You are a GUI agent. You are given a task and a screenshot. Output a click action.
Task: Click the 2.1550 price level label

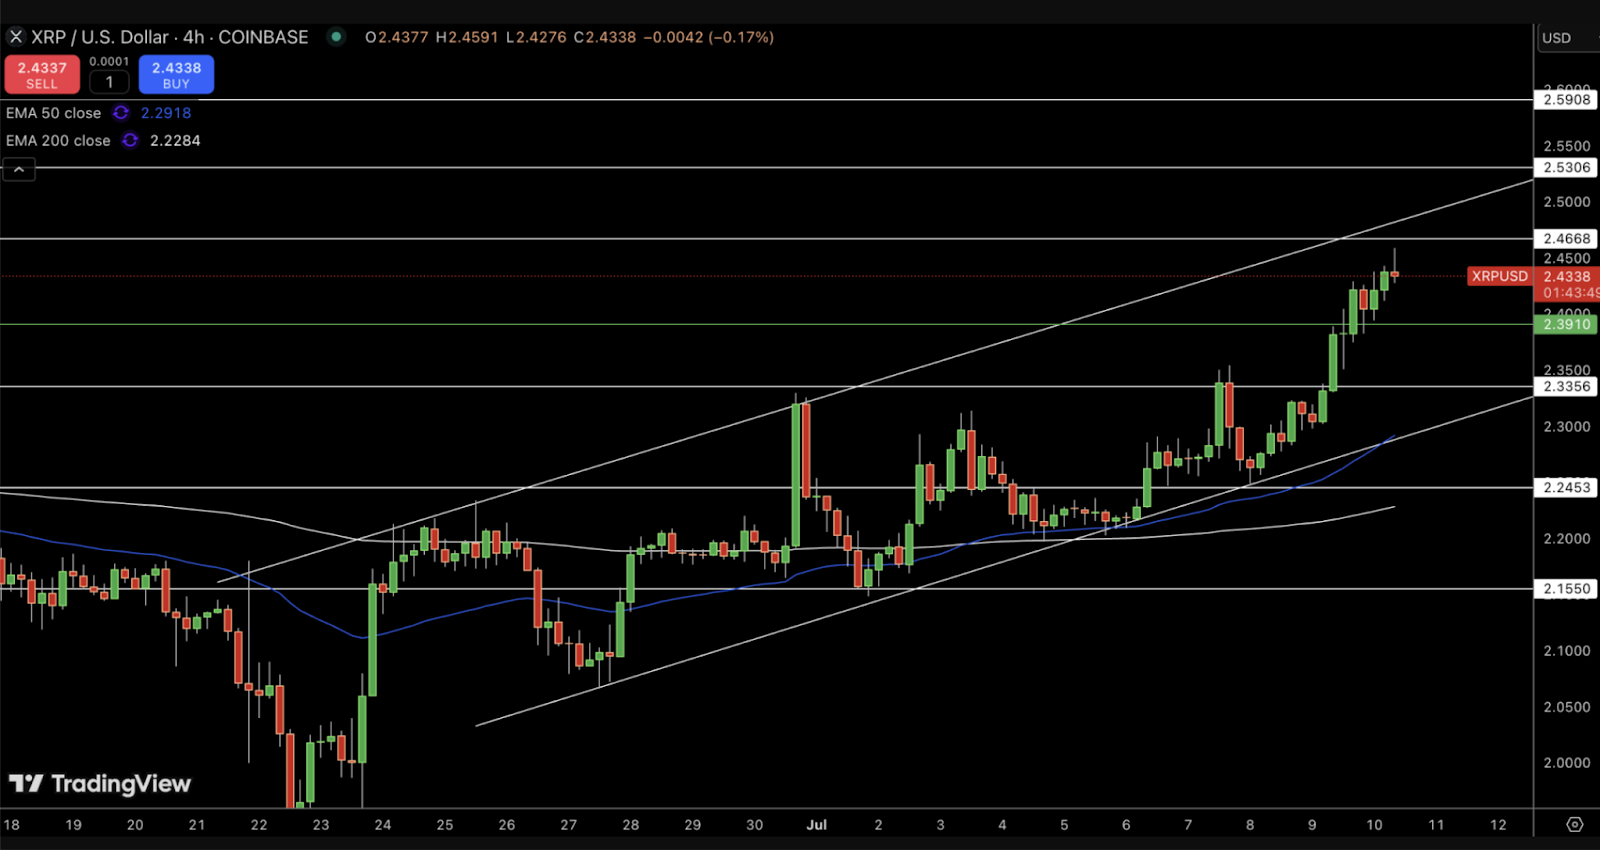click(1566, 588)
